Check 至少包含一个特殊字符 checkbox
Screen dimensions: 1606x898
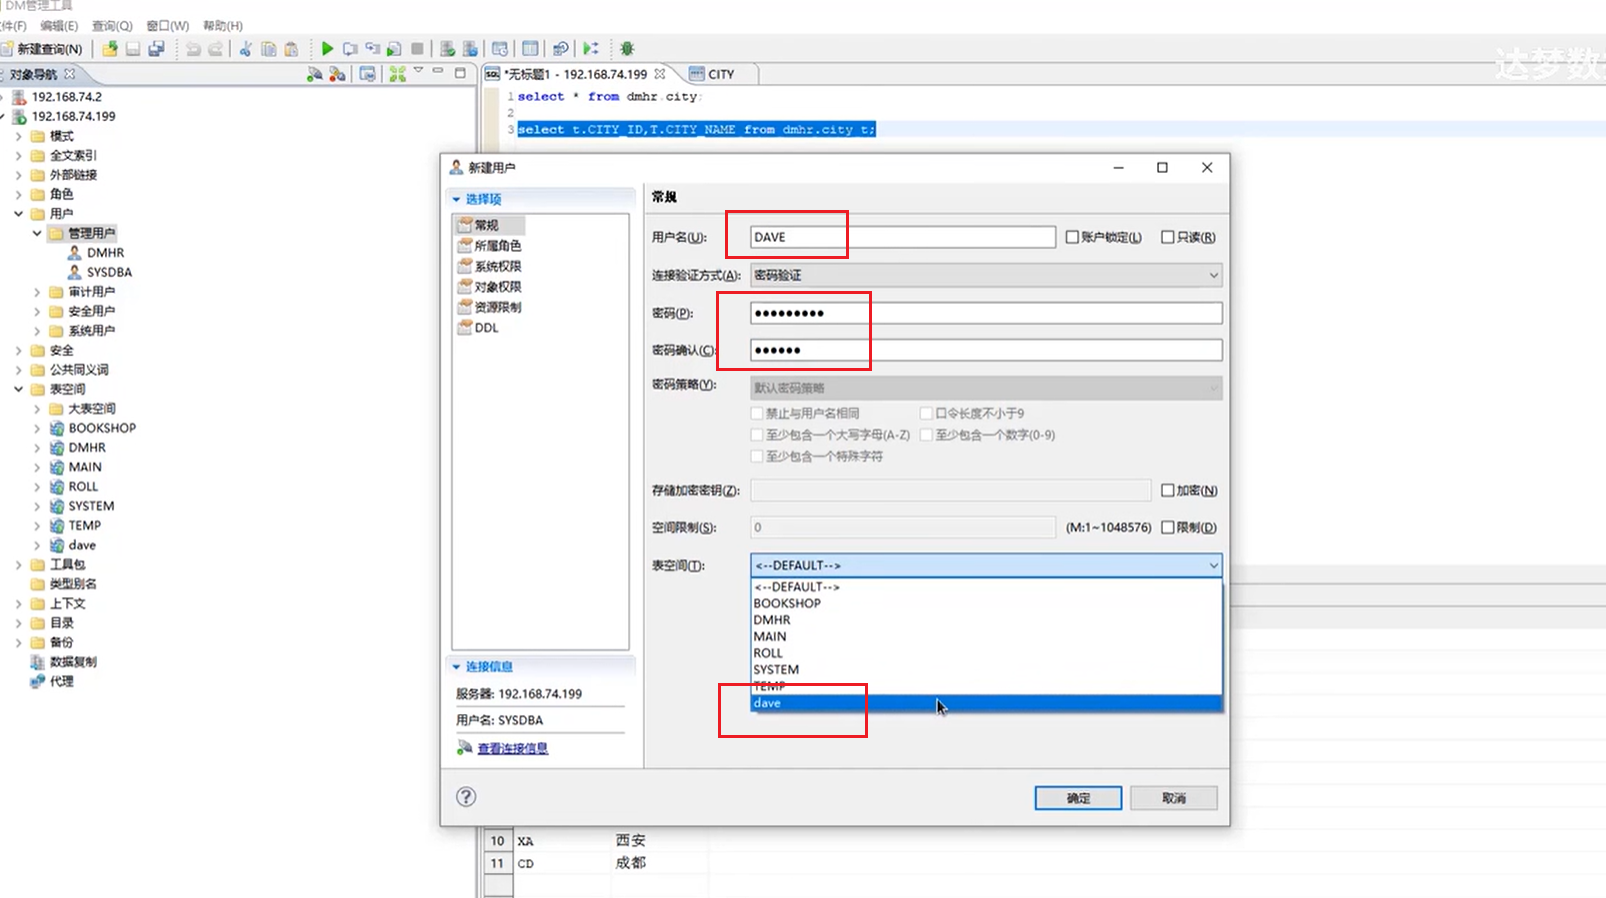757,456
